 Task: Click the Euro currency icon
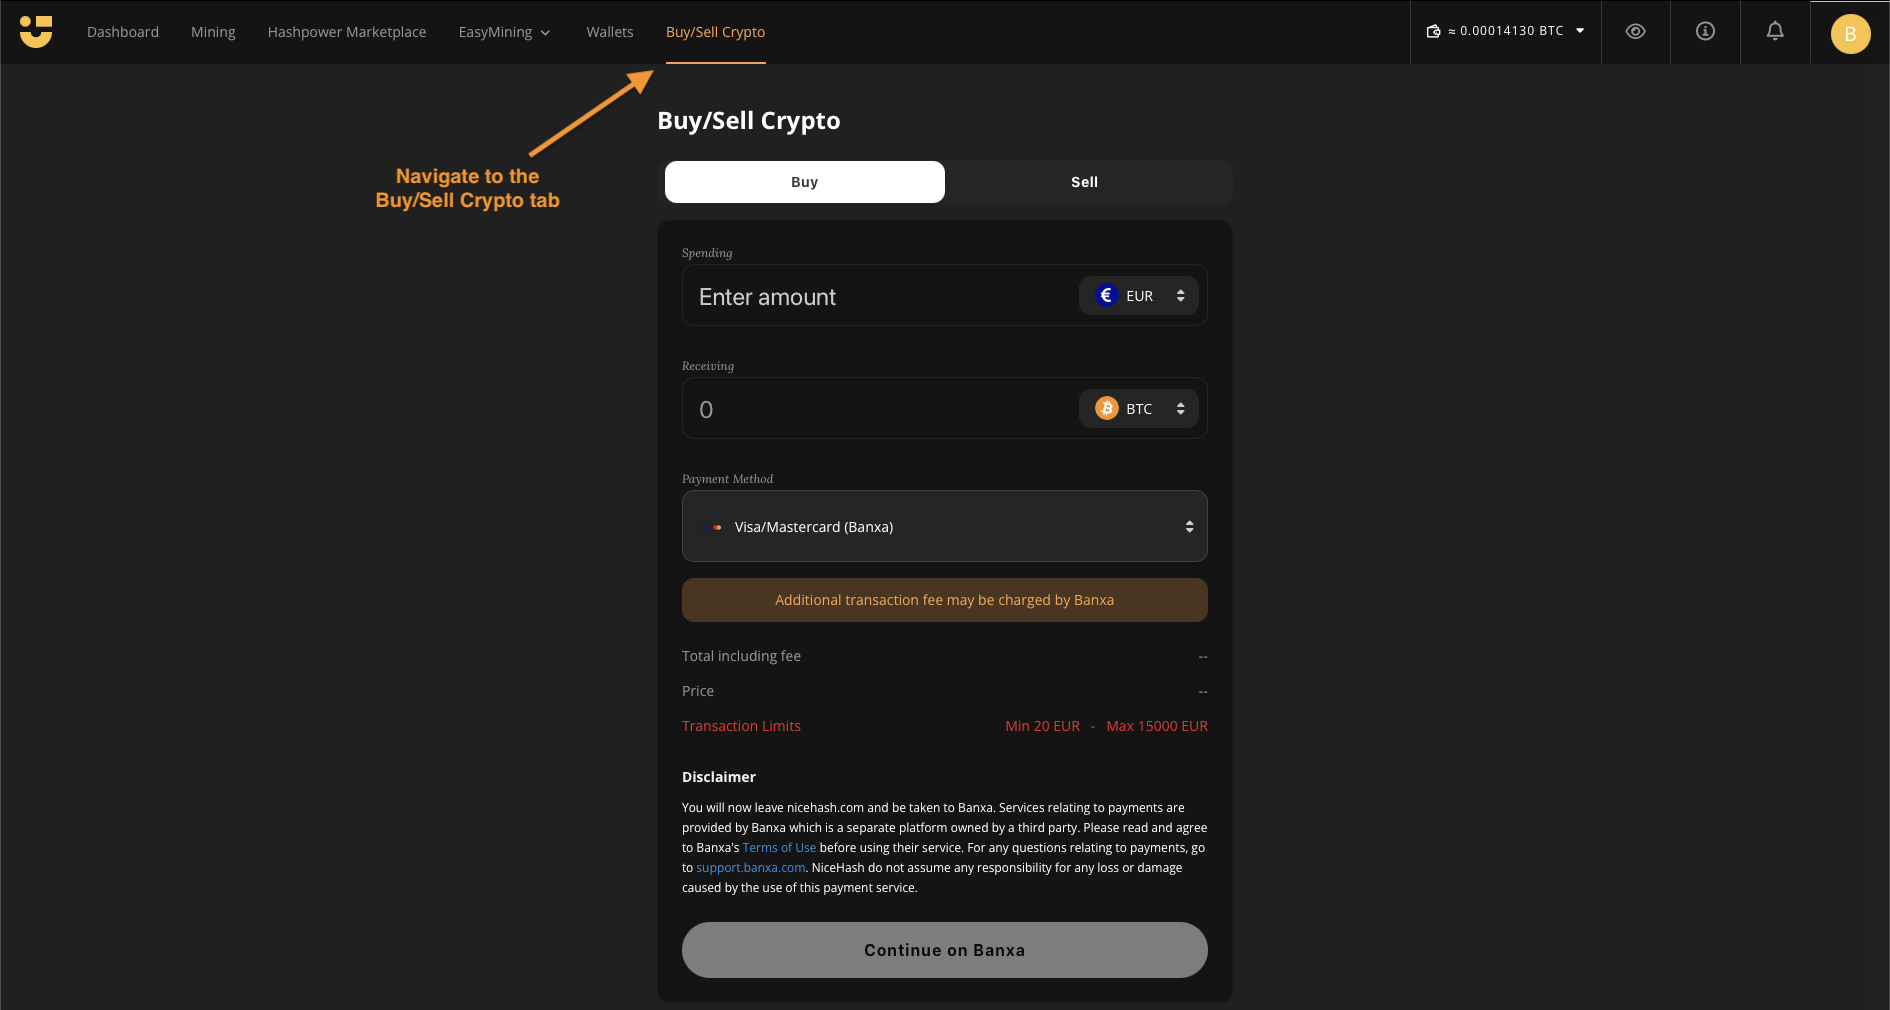click(1106, 296)
